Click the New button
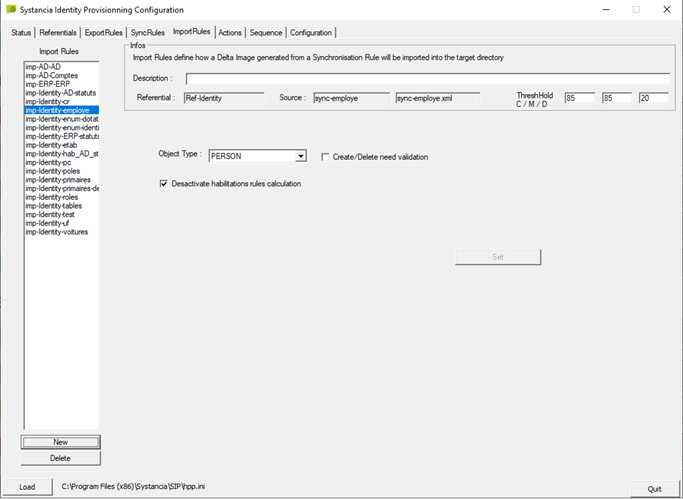 click(x=61, y=442)
